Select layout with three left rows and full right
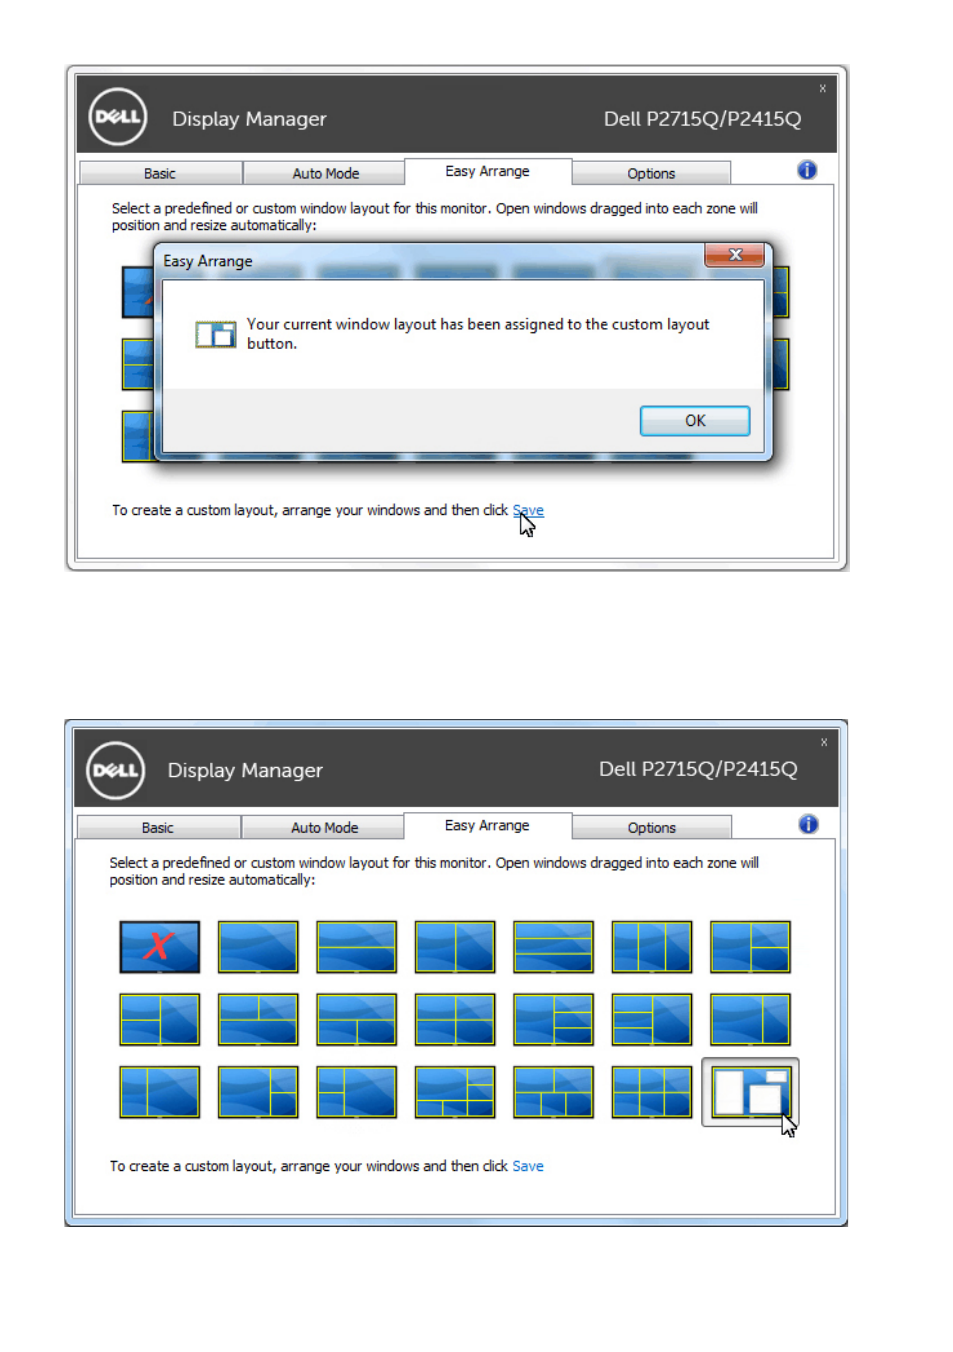The height and width of the screenshot is (1352, 953). pos(651,1019)
